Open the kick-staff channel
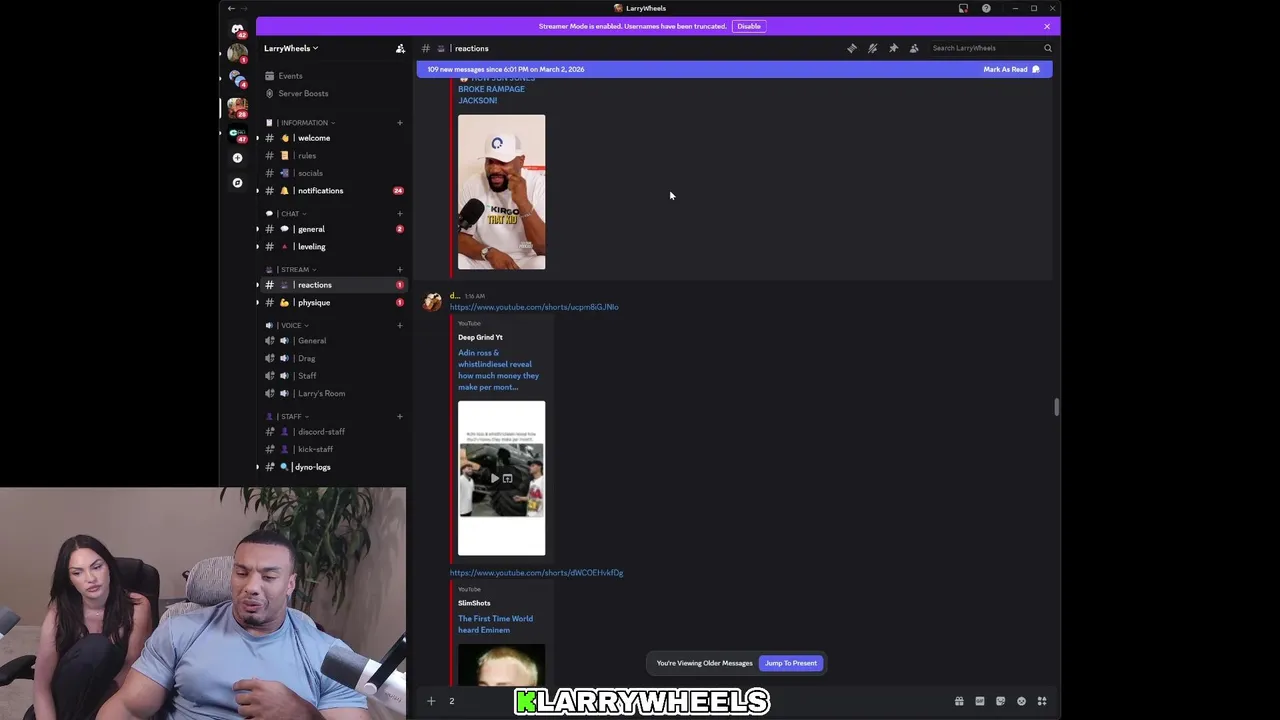Viewport: 1280px width, 720px height. pos(333,449)
